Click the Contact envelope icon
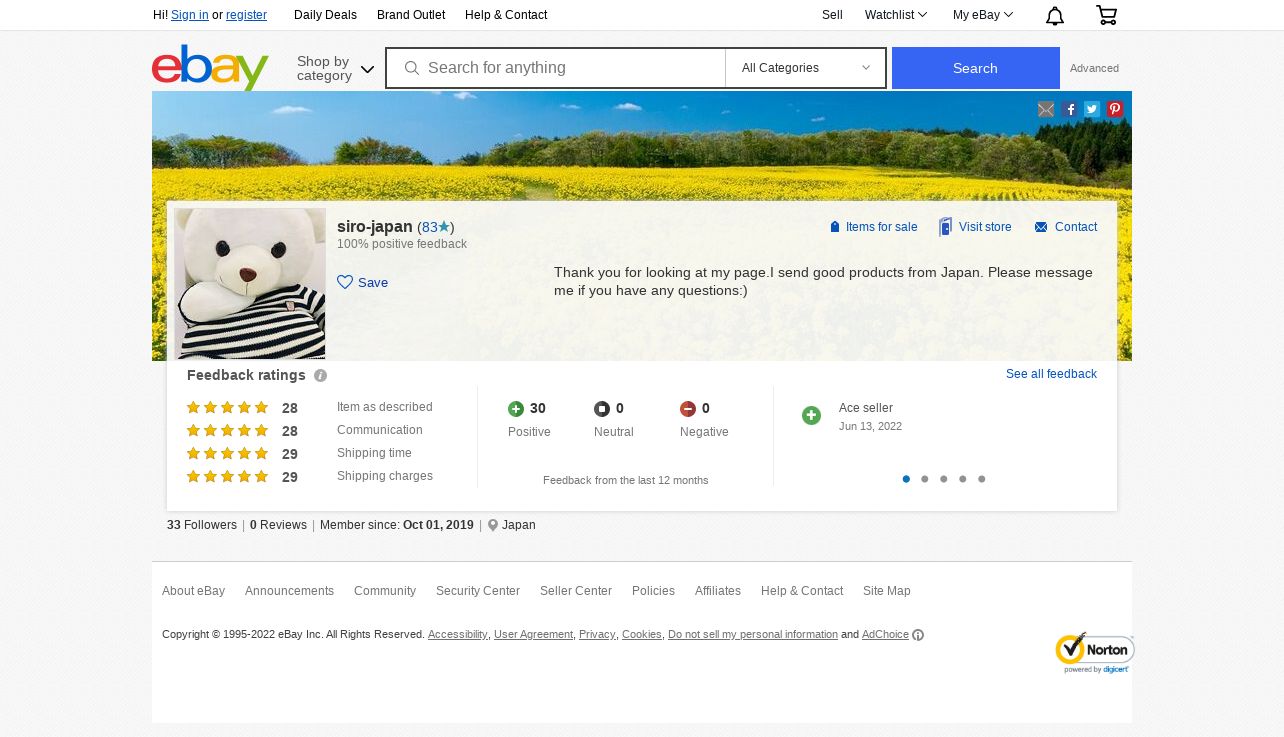 tap(1041, 227)
